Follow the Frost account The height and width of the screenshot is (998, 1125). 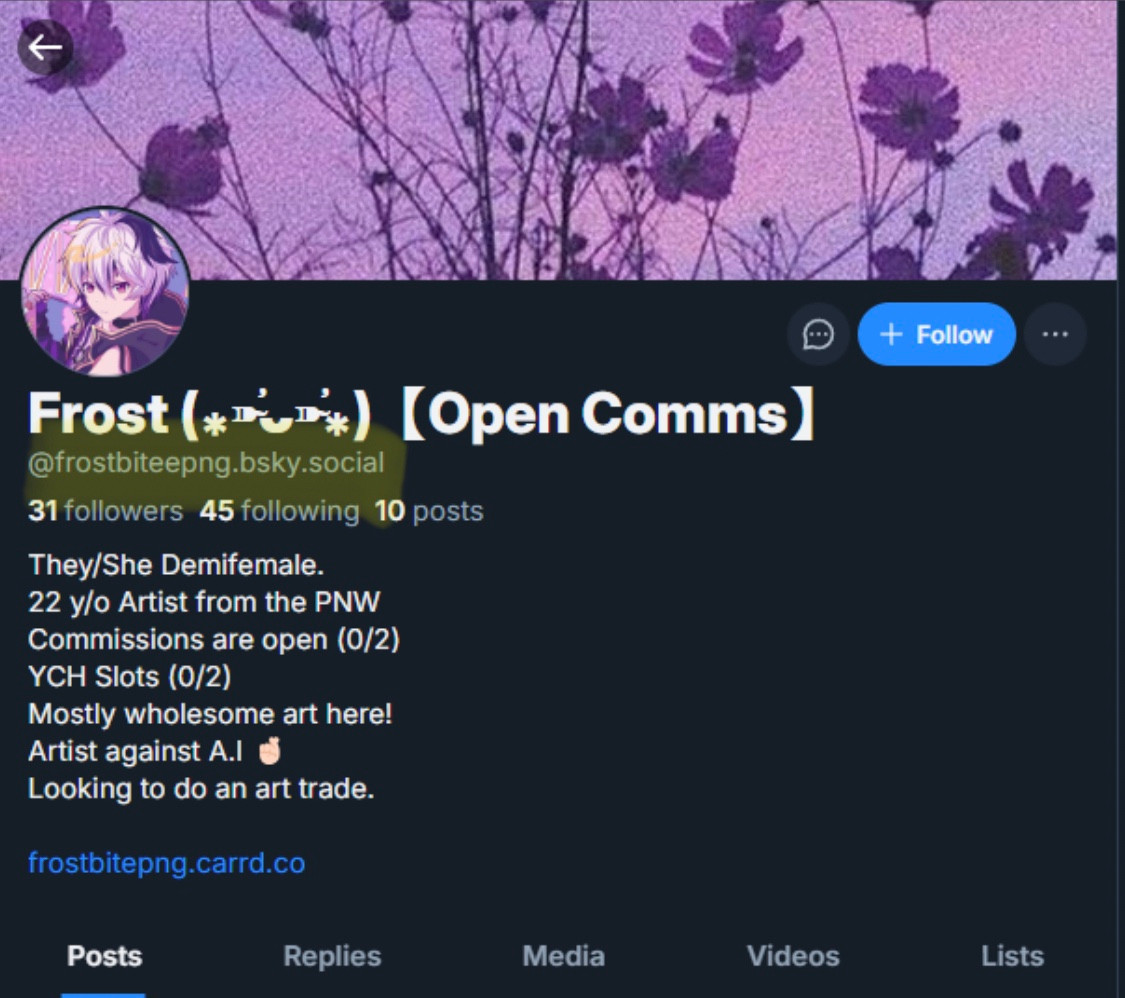936,334
